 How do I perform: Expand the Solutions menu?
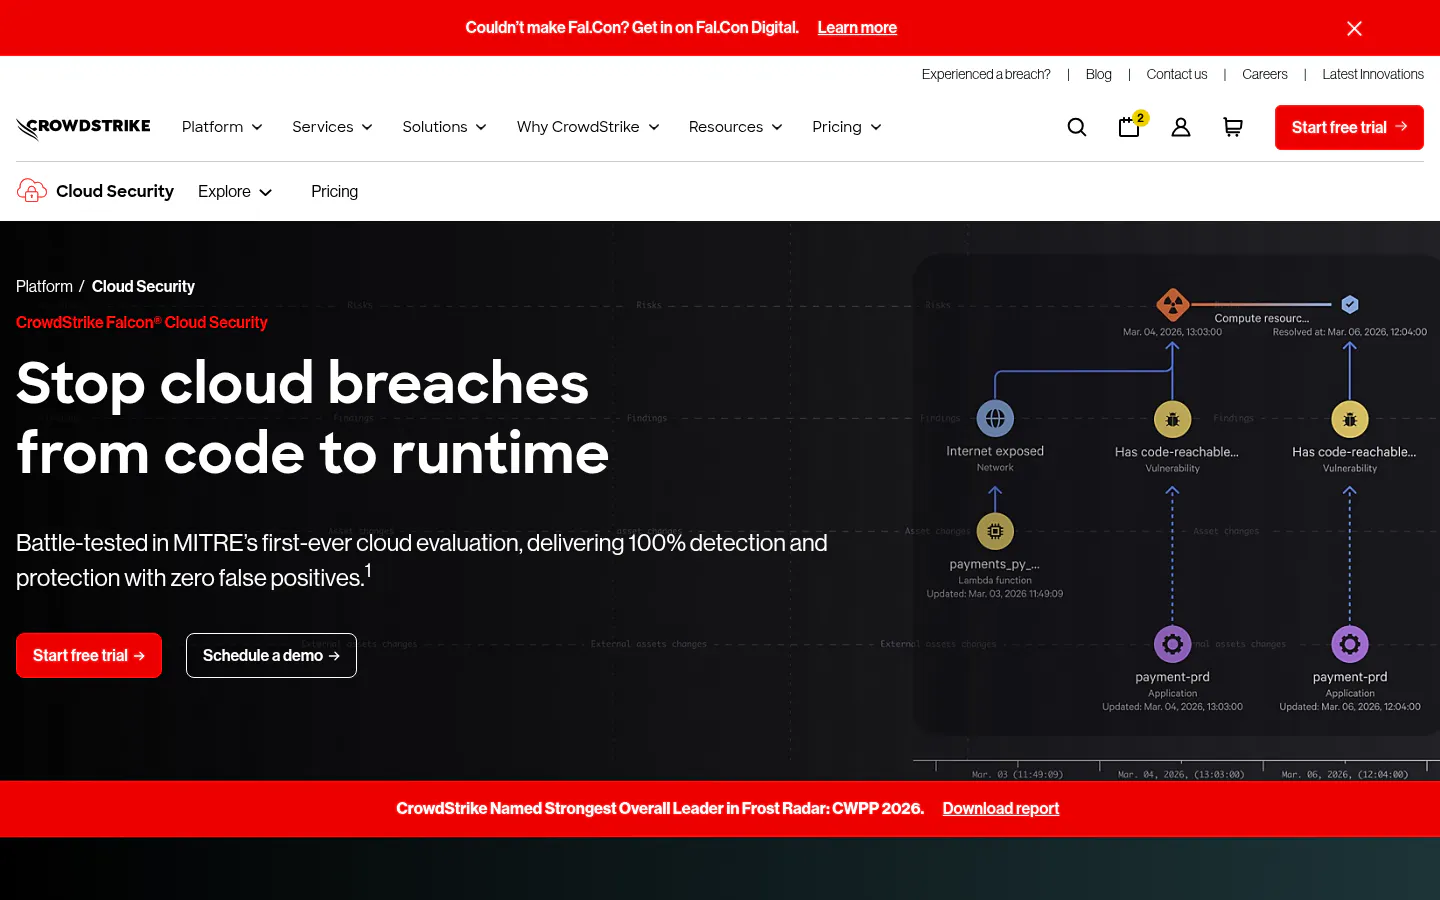pyautogui.click(x=444, y=127)
